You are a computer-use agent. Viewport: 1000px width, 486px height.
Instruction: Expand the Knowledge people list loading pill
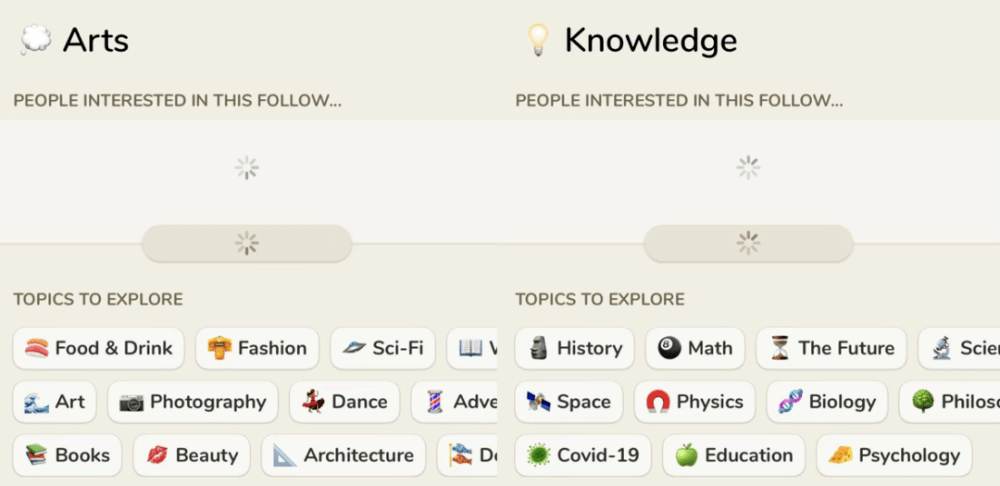tap(748, 243)
